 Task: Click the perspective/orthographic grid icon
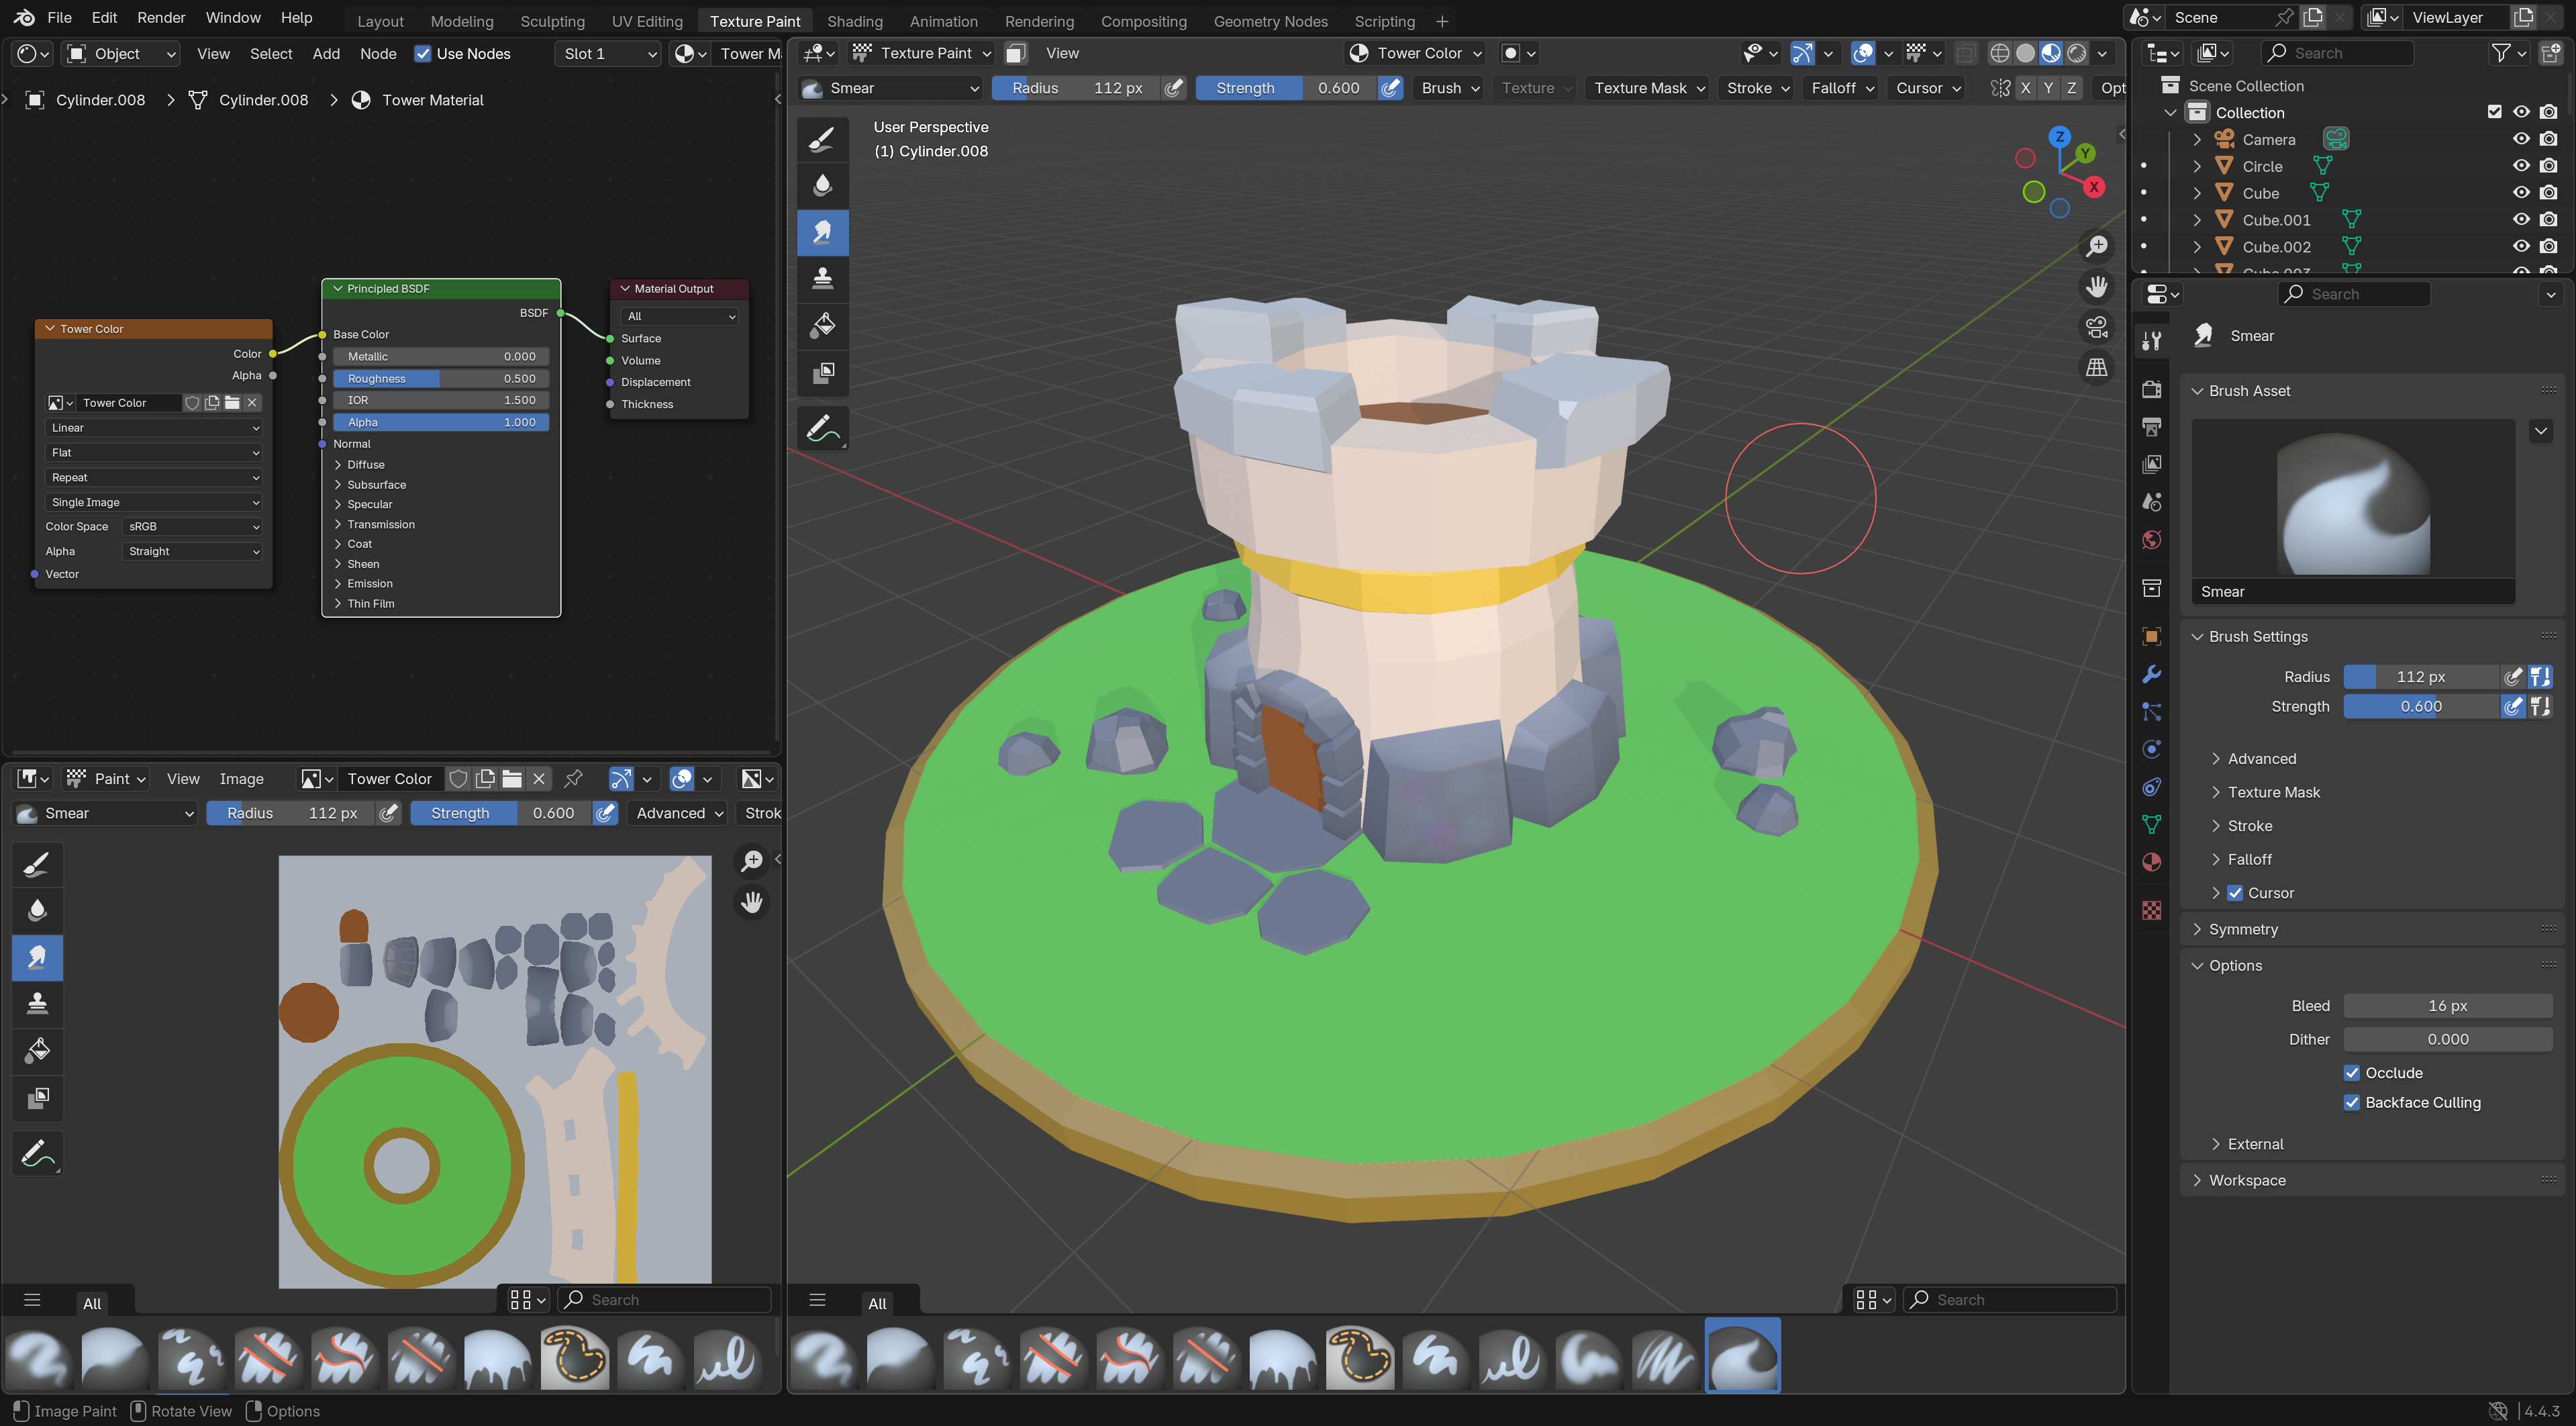(x=2096, y=367)
